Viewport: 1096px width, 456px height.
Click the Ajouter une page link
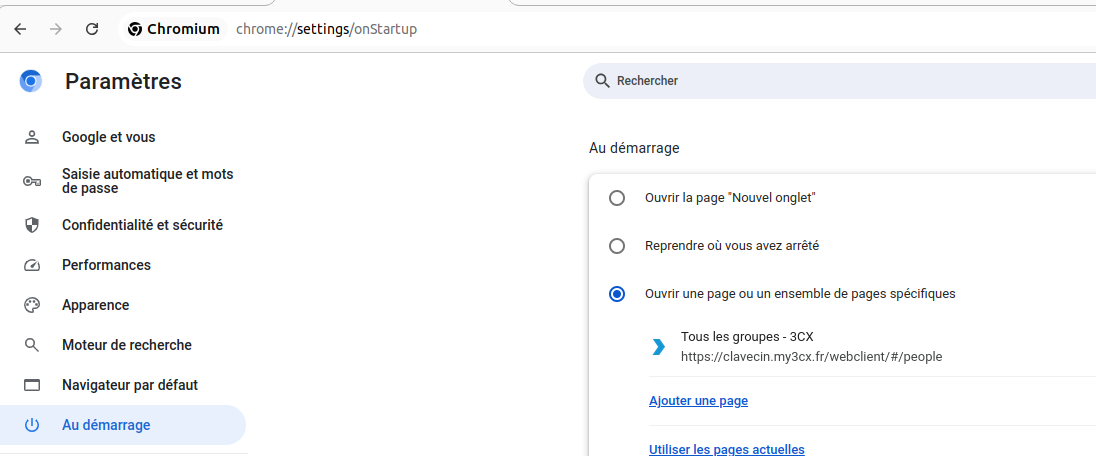[x=698, y=401]
